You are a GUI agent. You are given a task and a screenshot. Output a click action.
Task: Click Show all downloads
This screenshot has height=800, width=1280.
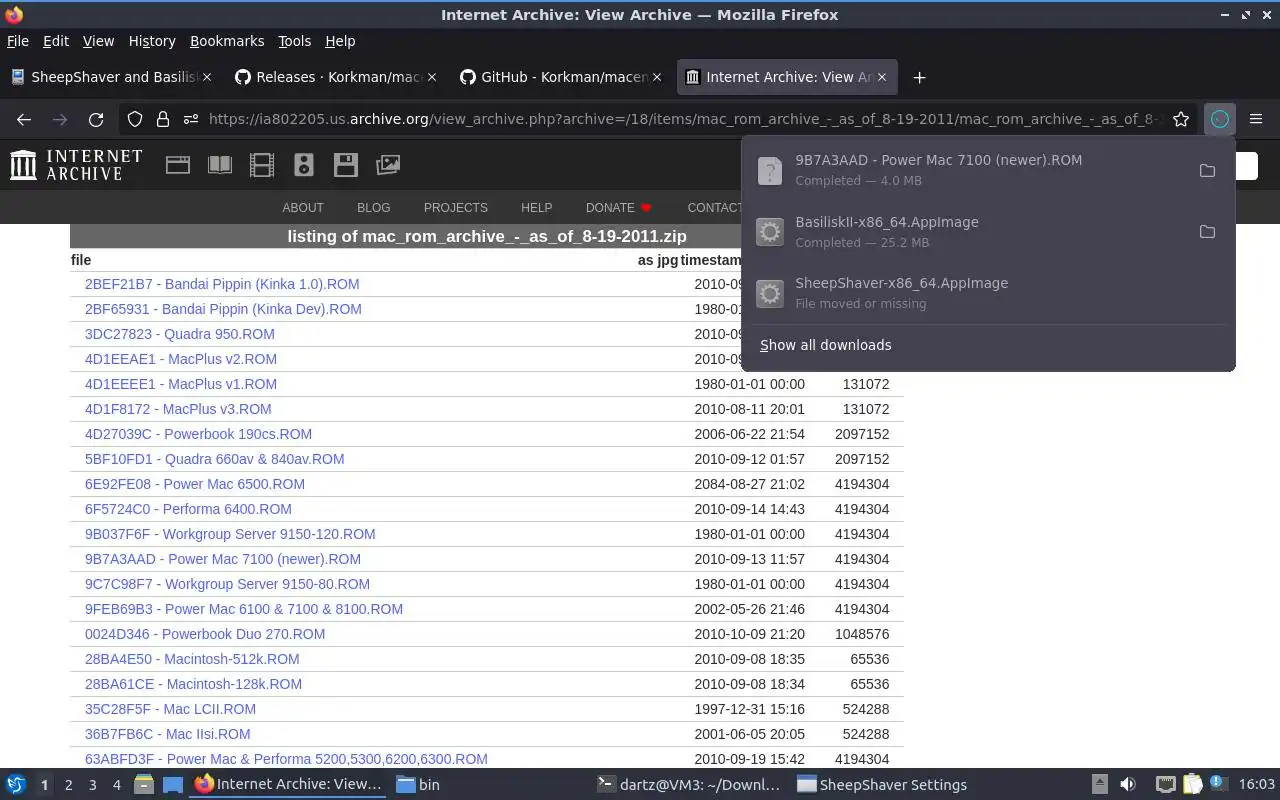[x=826, y=345]
